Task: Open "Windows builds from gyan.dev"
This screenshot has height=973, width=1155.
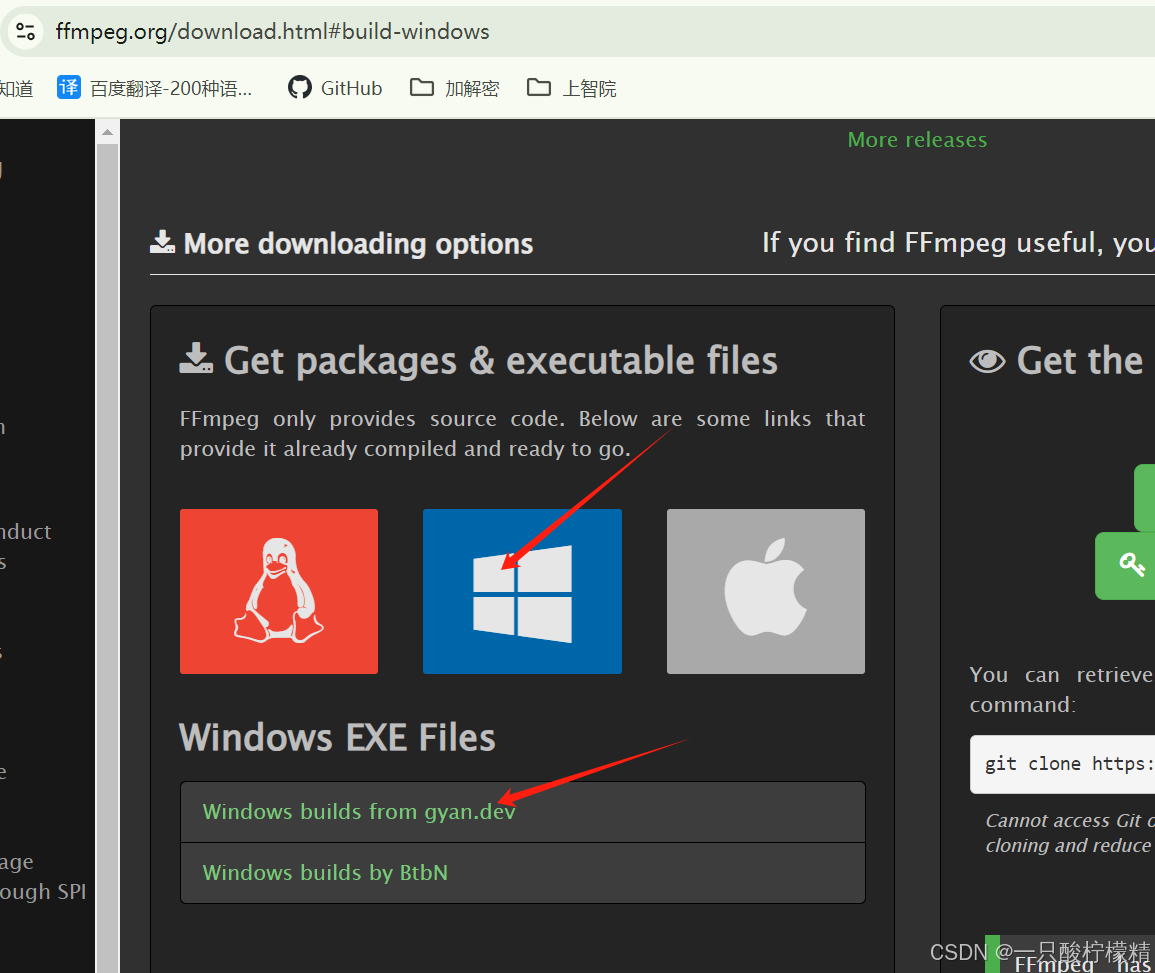Action: [x=358, y=812]
